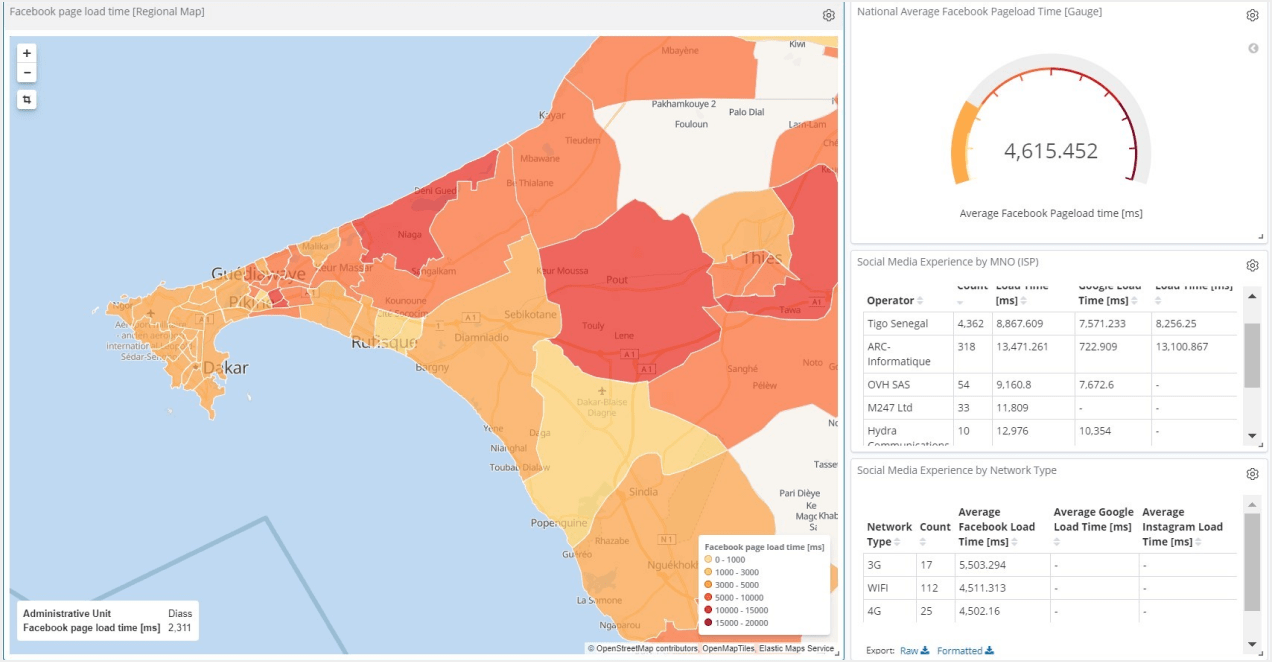Screen dimensions: 1272x662
Task: Click the gauge value 4,615.452
Action: point(1051,152)
